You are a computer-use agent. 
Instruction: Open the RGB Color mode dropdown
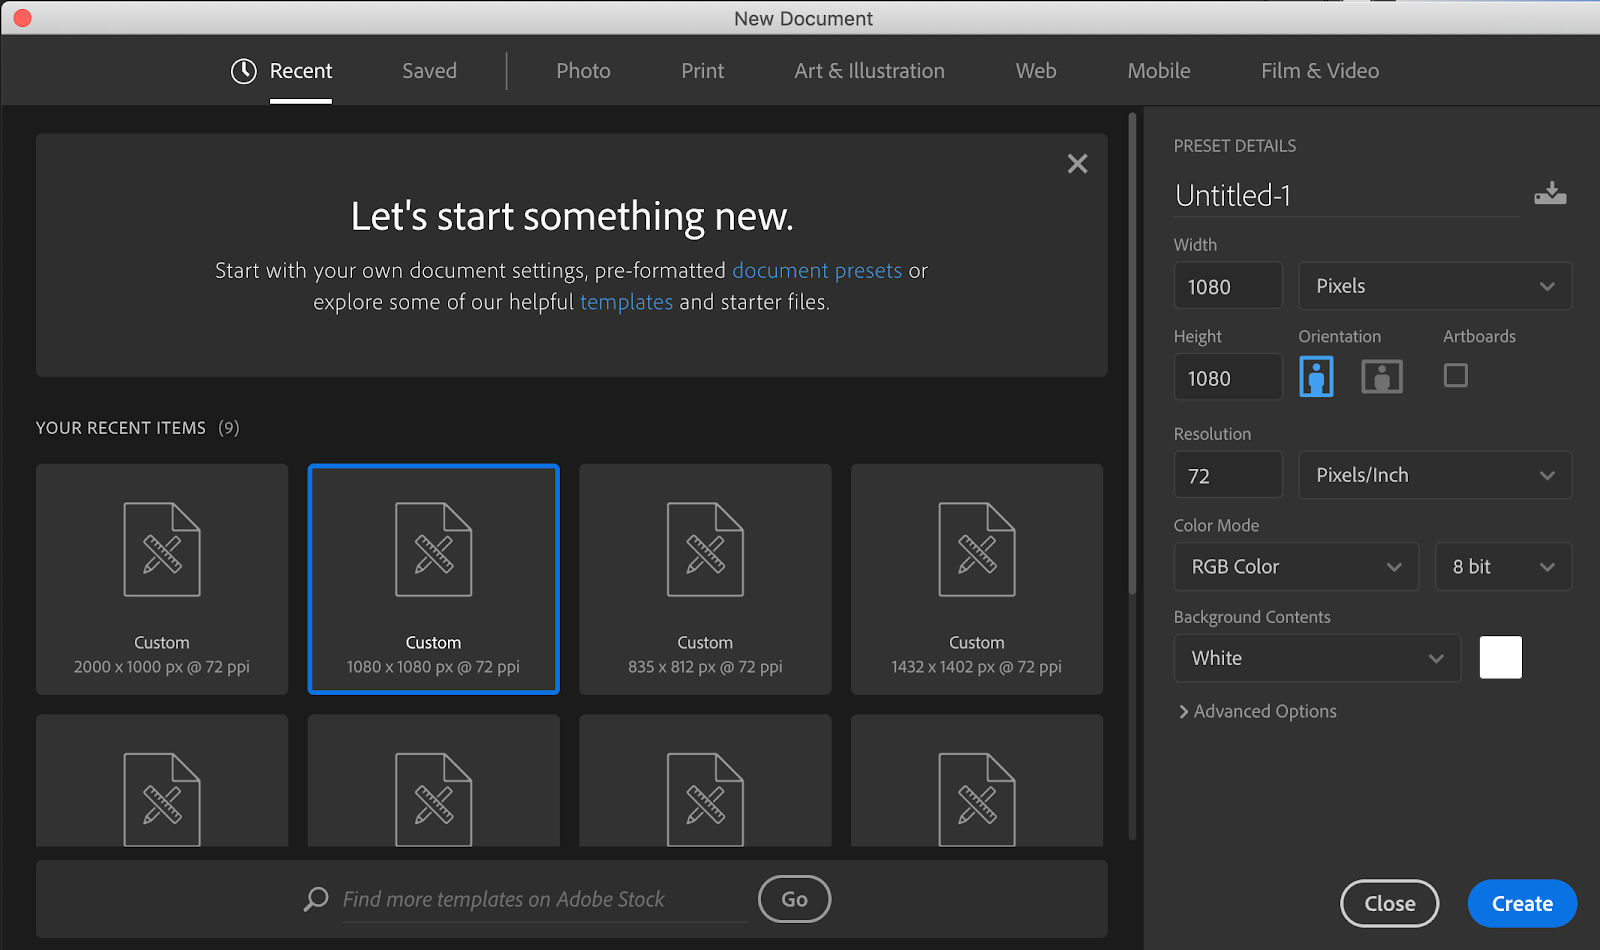click(x=1296, y=567)
